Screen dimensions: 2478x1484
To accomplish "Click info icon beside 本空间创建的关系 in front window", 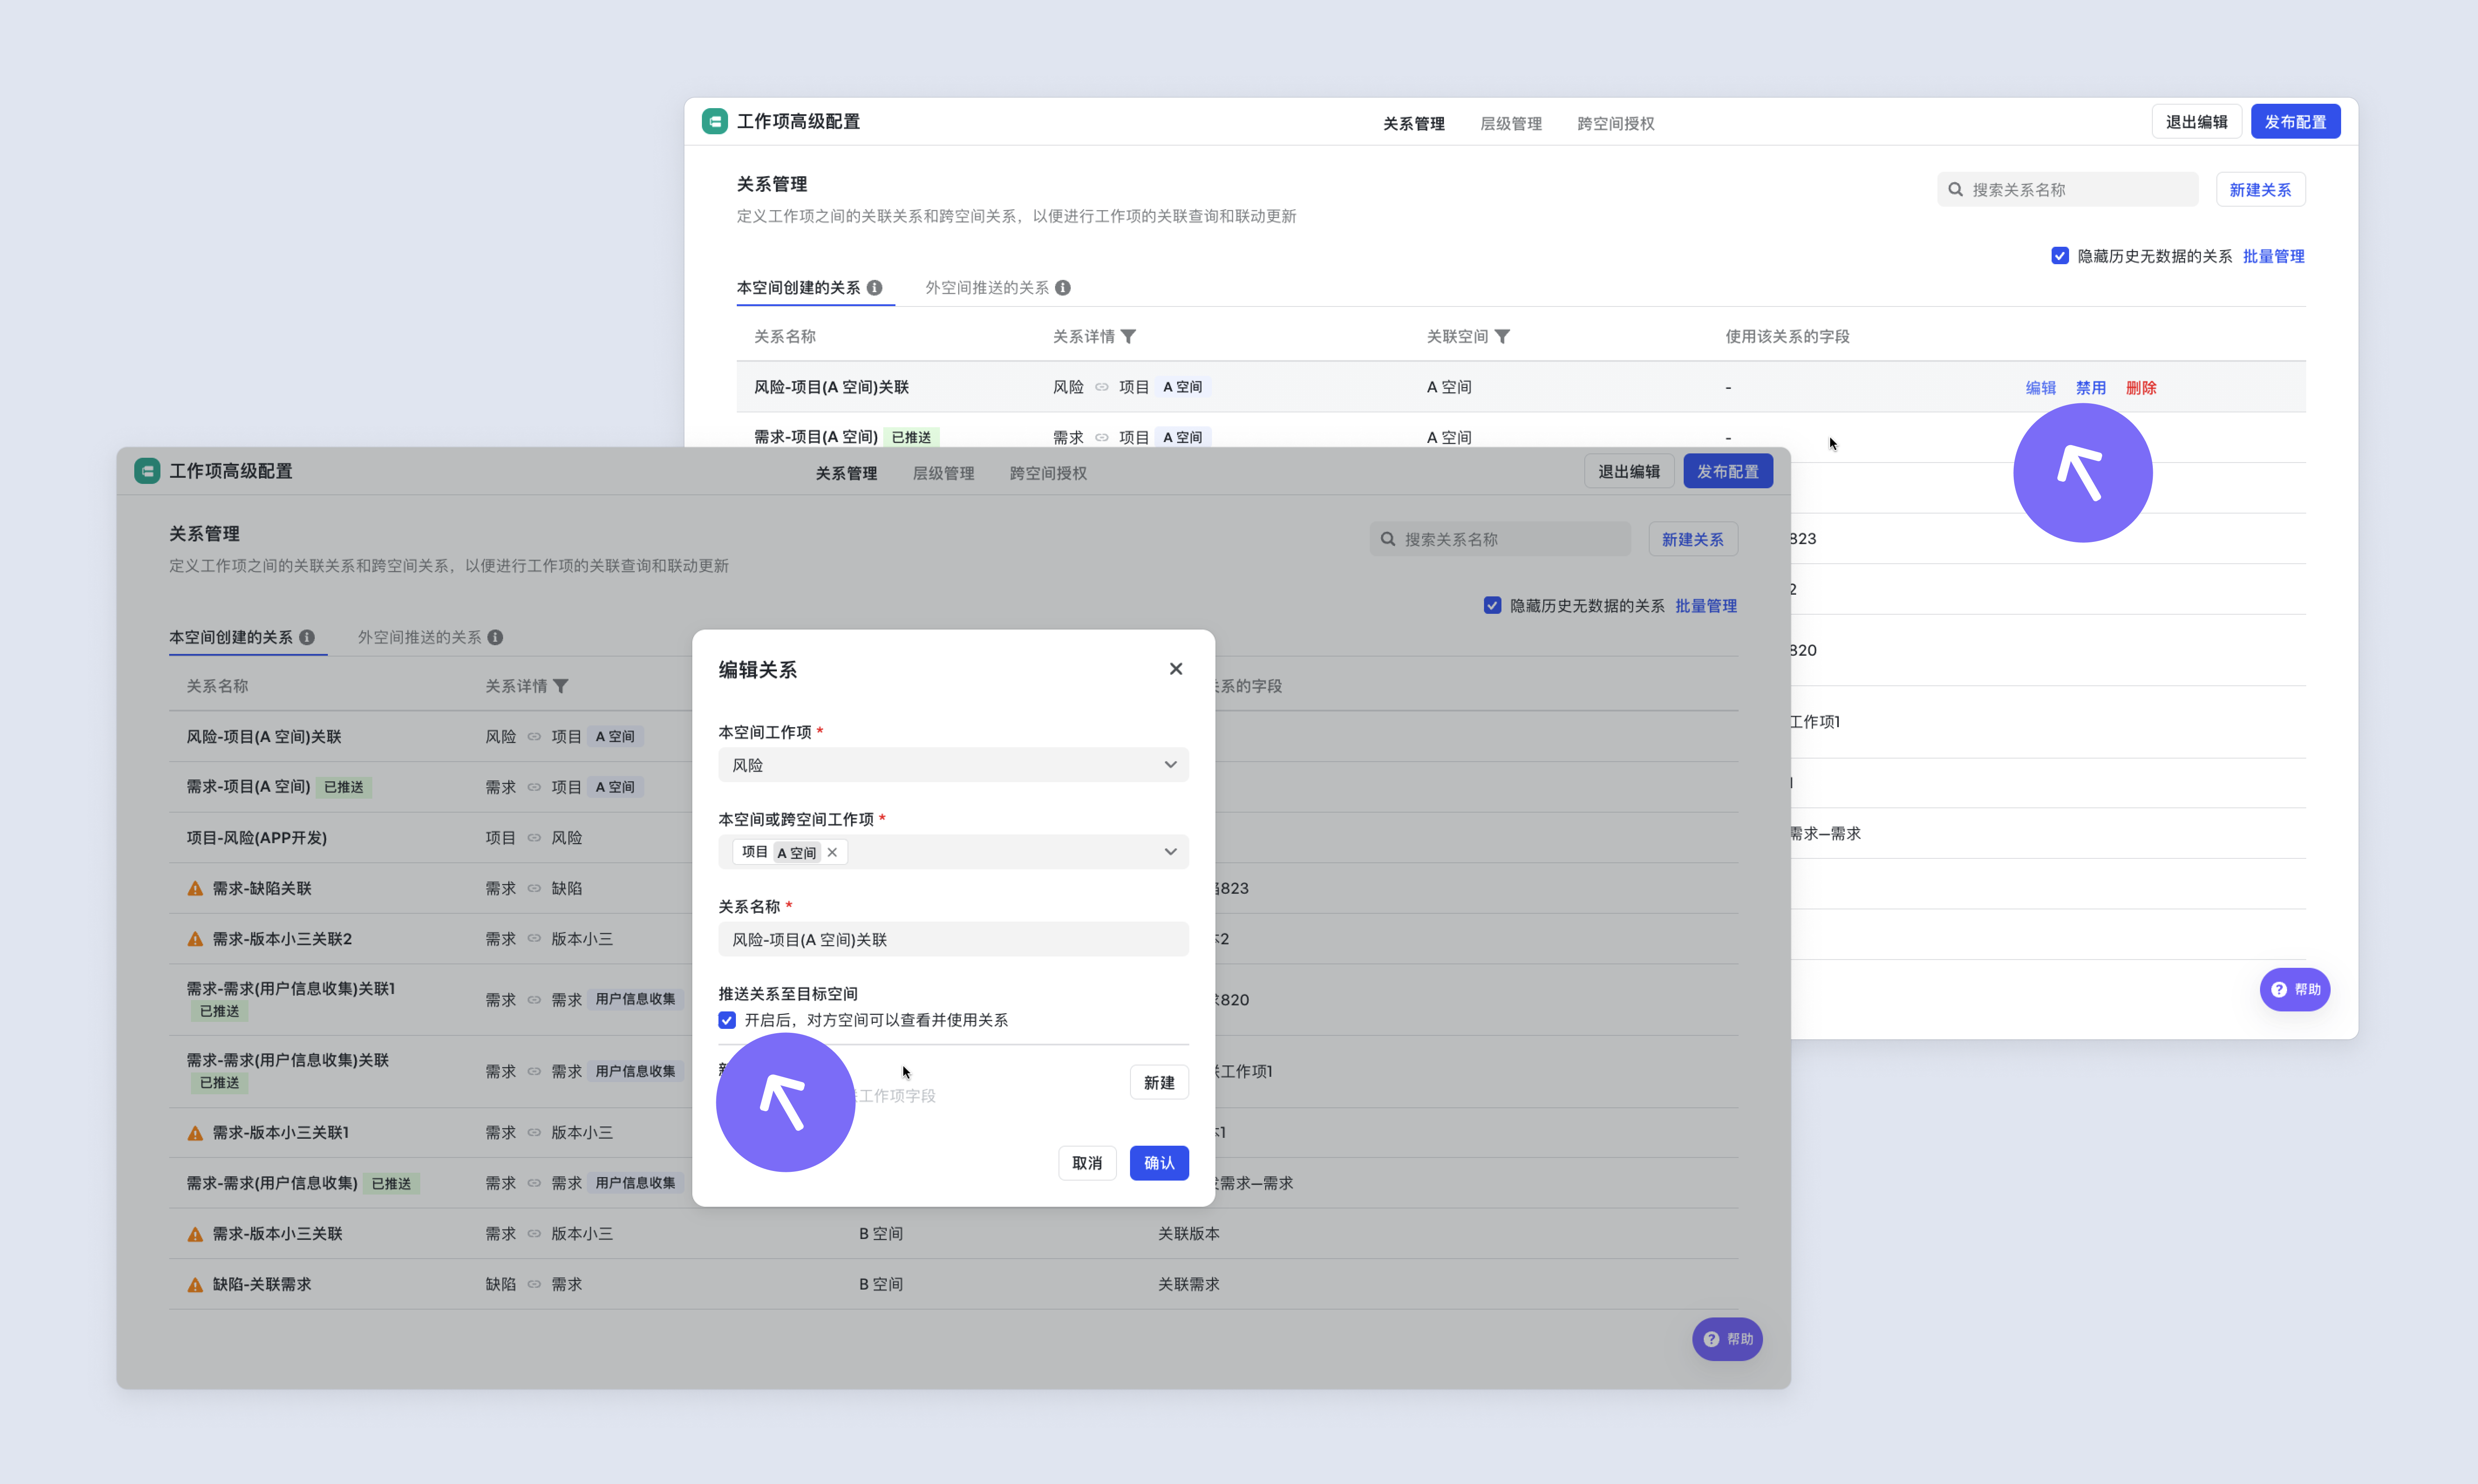I will tap(307, 637).
